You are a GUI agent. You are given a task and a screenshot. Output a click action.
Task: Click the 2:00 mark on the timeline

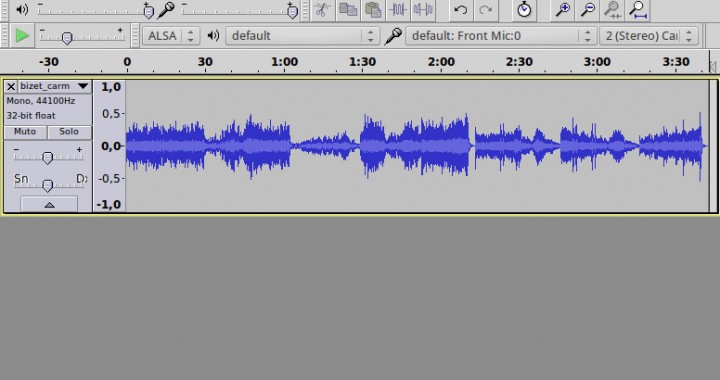tap(441, 61)
